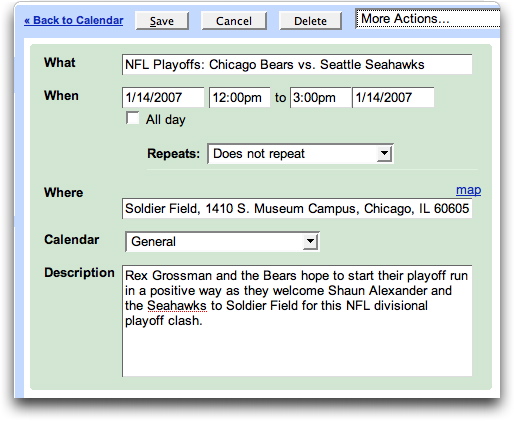Toggle the All day checkbox
Image resolution: width=514 pixels, height=421 pixels.
click(x=132, y=119)
